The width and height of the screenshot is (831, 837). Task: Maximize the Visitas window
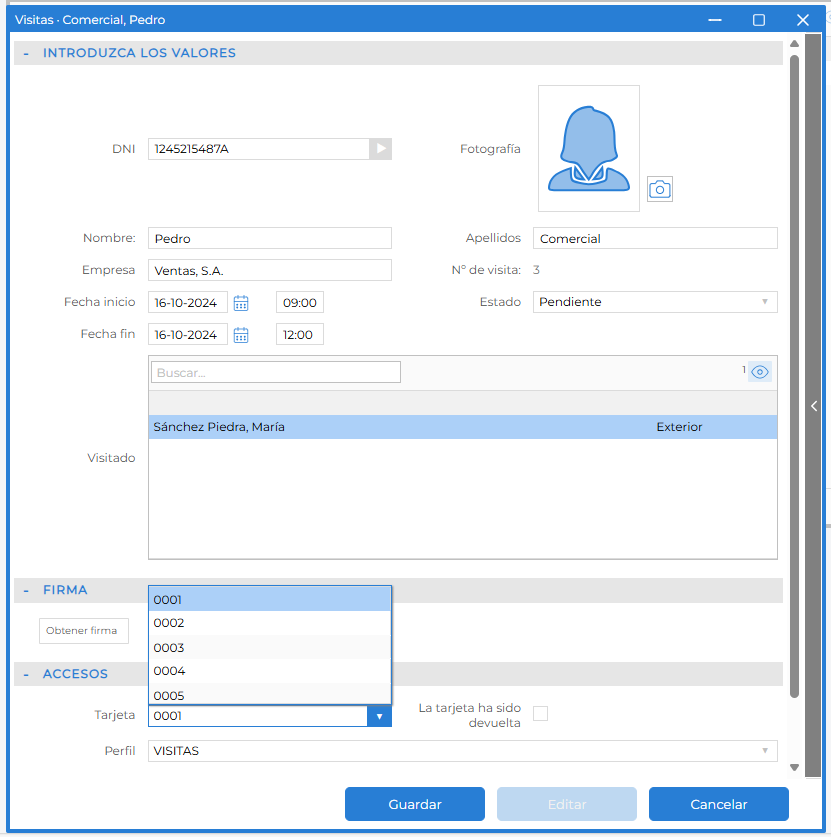coord(759,20)
